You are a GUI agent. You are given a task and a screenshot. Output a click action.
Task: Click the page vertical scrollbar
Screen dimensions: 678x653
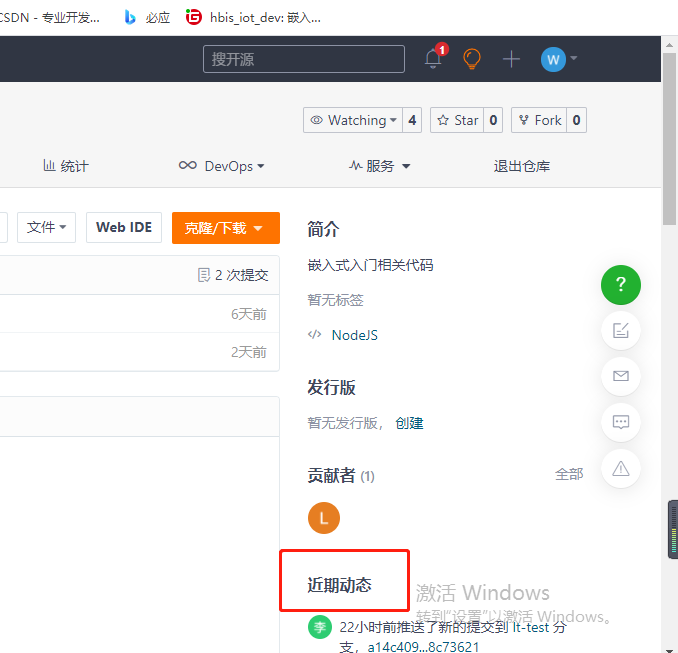point(669,138)
